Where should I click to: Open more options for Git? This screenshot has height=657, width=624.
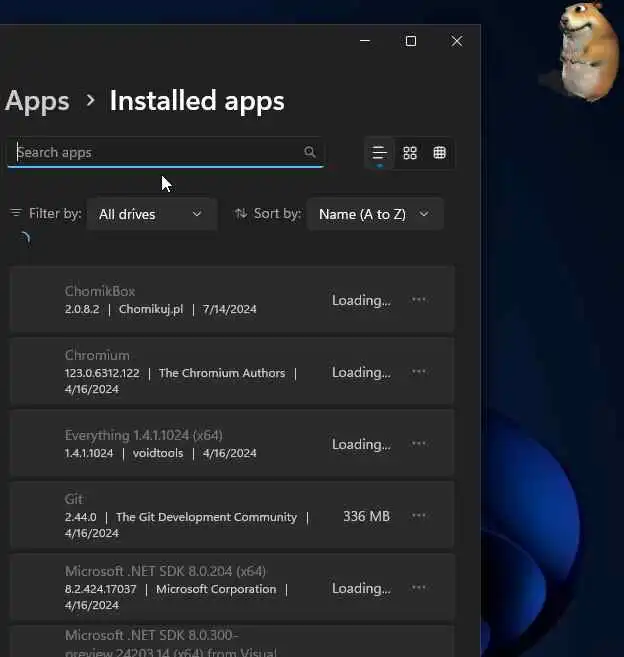[419, 516]
